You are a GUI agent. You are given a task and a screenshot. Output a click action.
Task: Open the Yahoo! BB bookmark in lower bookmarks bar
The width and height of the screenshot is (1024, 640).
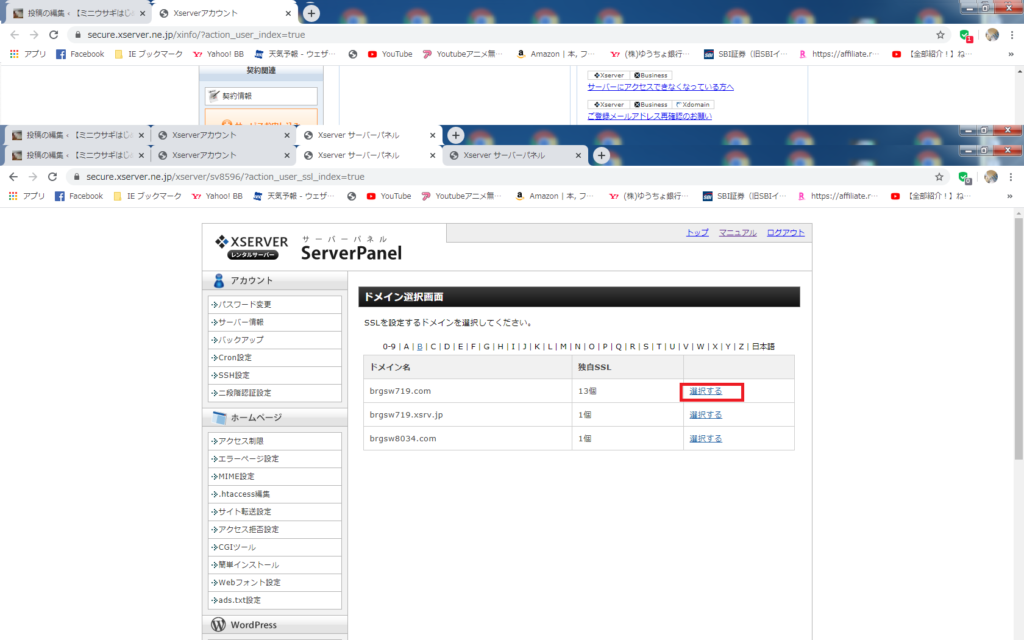(x=217, y=196)
